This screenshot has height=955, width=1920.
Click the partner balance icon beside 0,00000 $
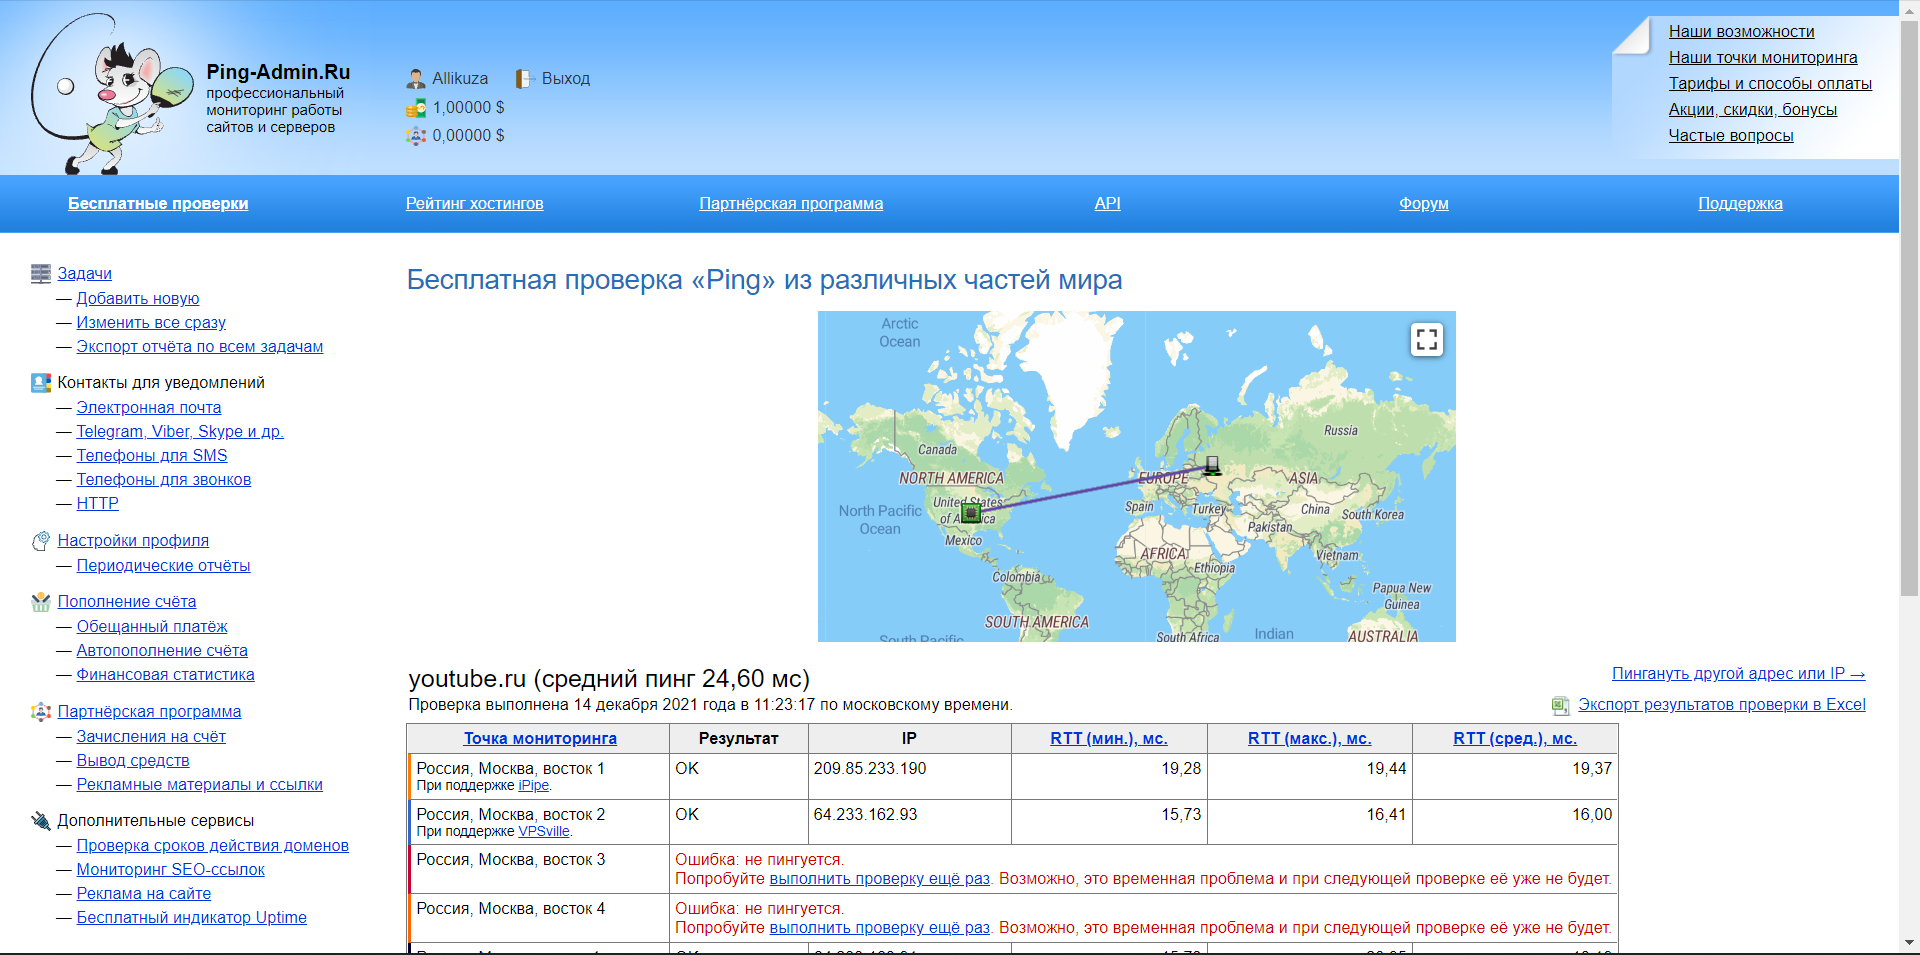pyautogui.click(x=416, y=136)
